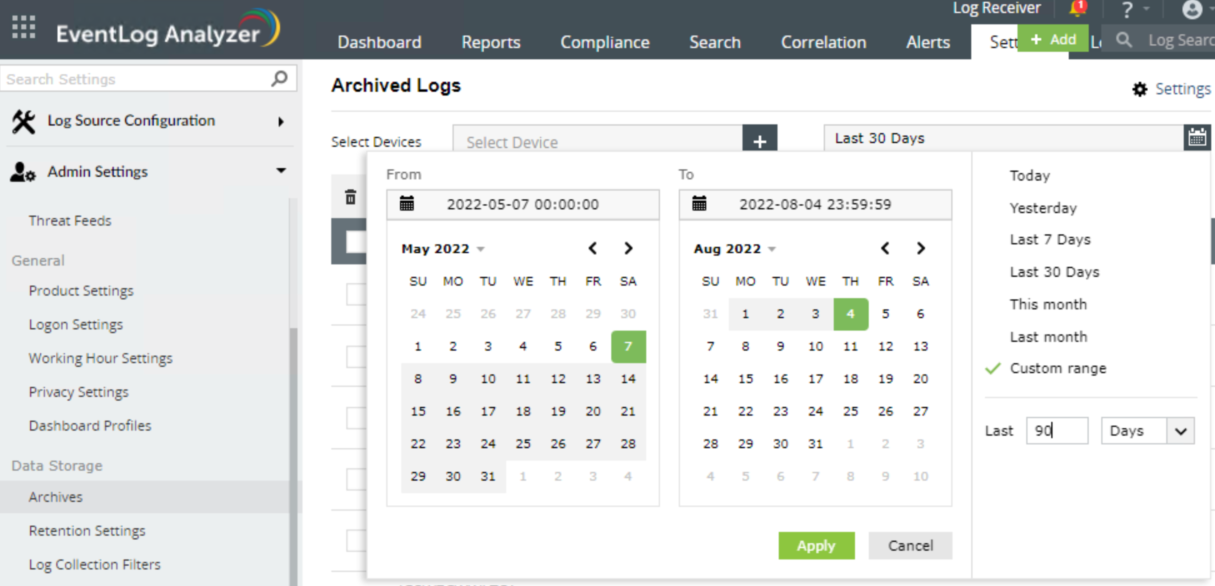1215x586 pixels.
Task: Click the Settings gear icon in Archived Logs
Action: coord(1140,90)
